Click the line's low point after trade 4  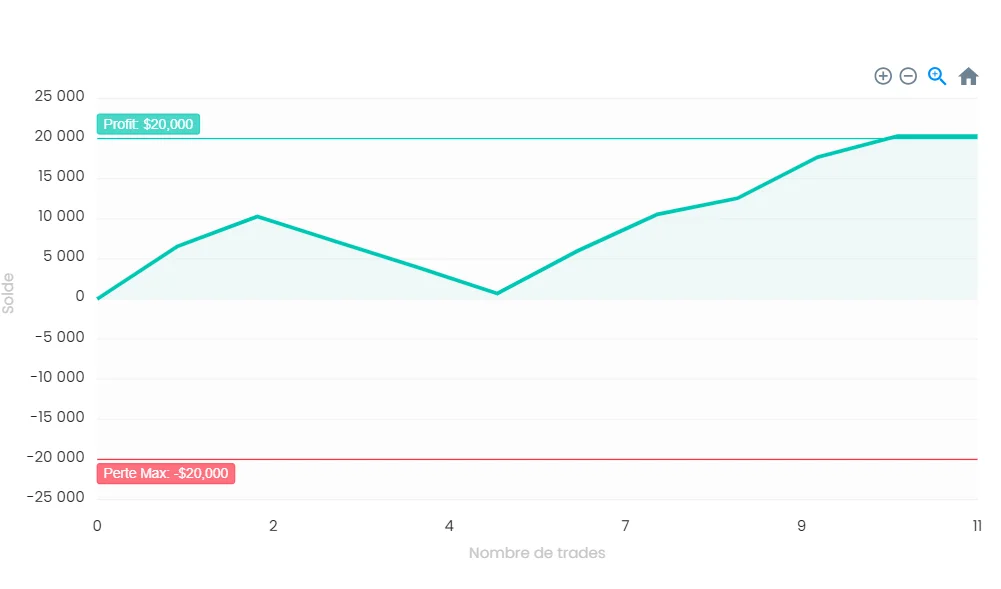pyautogui.click(x=497, y=294)
